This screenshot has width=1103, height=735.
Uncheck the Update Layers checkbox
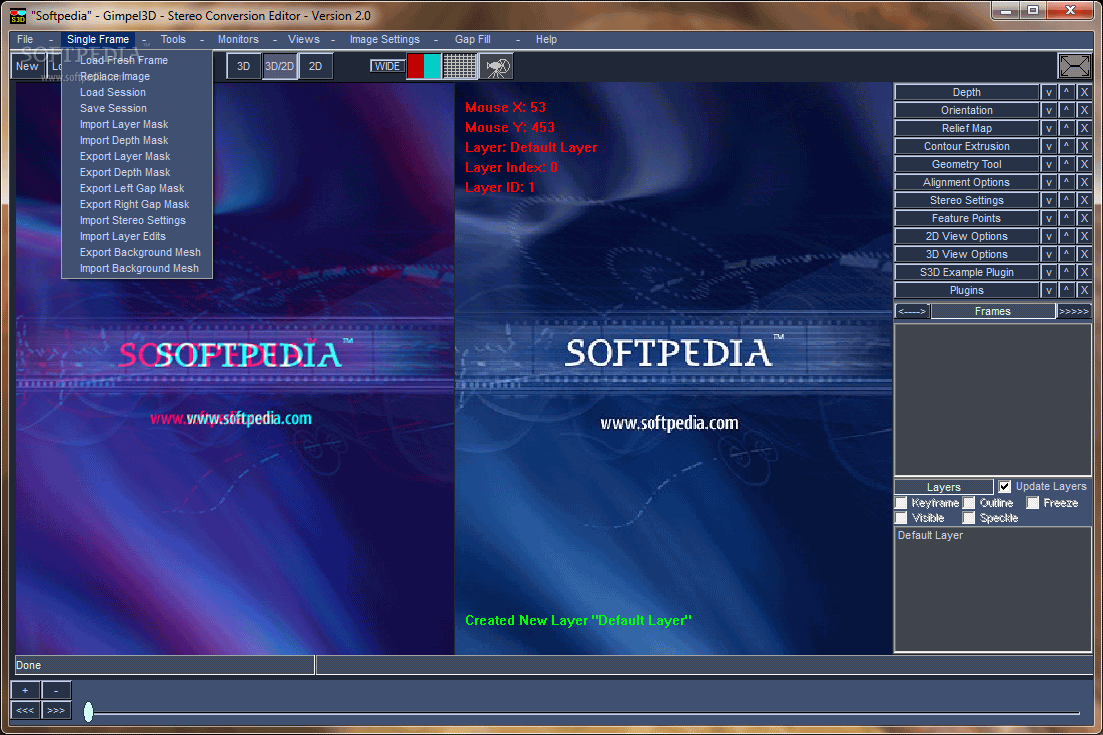click(1005, 487)
